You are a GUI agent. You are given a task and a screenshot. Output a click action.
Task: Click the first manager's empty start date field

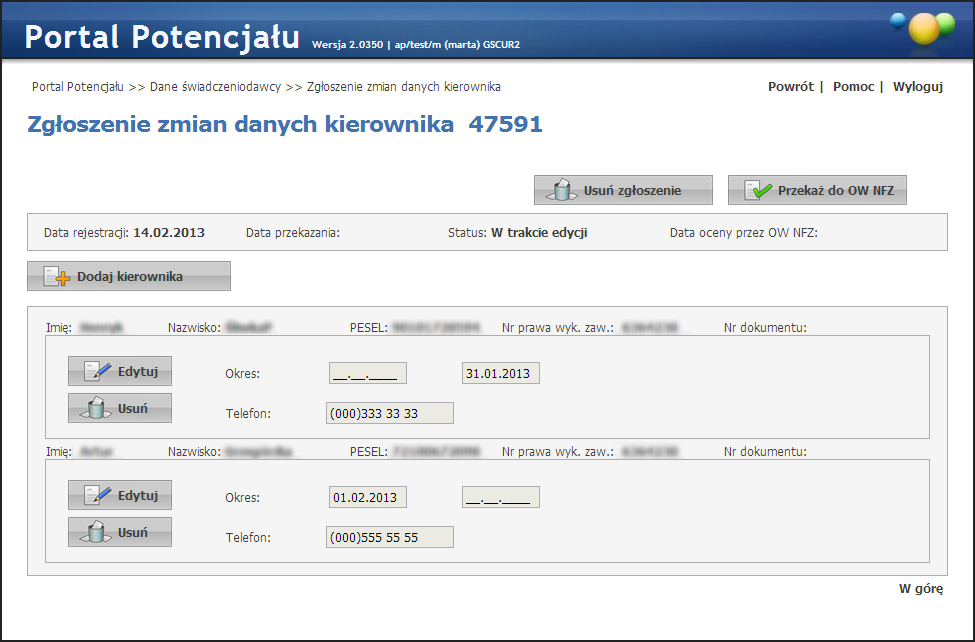367,374
